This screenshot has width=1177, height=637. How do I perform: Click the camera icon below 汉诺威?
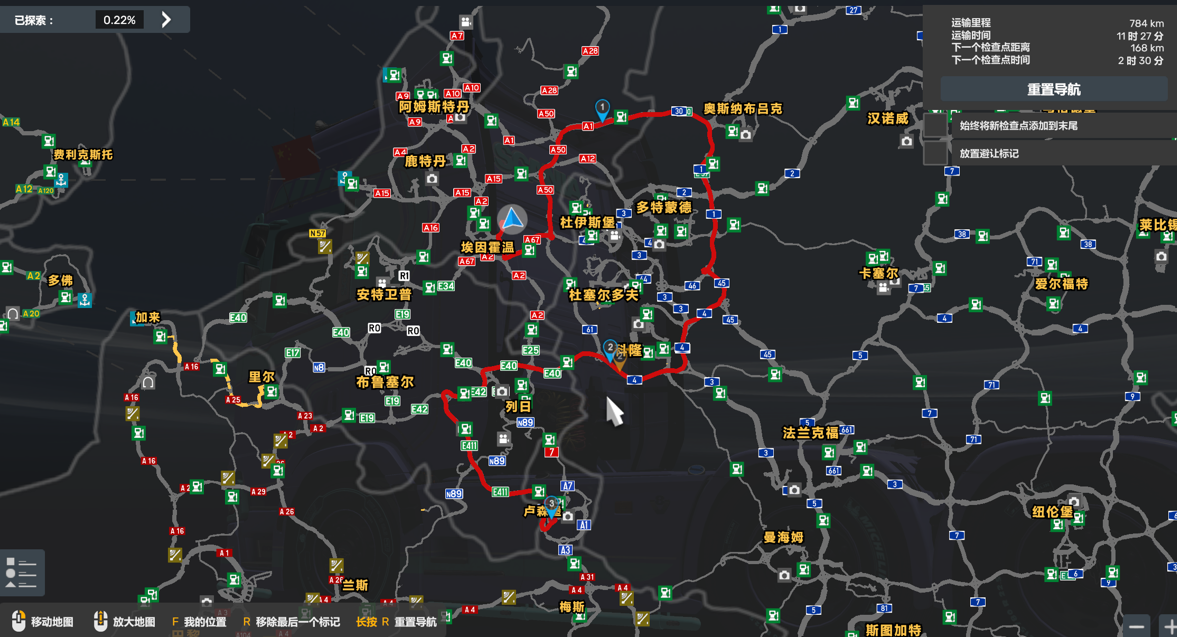[906, 141]
